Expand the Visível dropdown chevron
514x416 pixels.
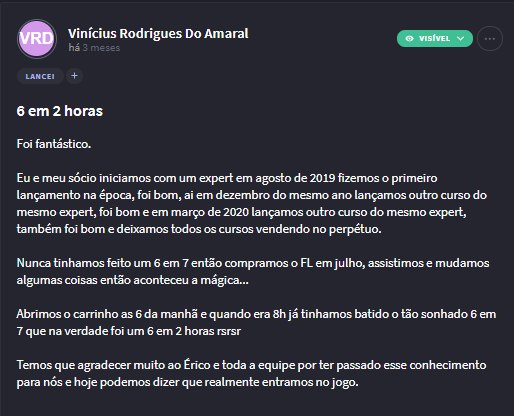pos(461,39)
